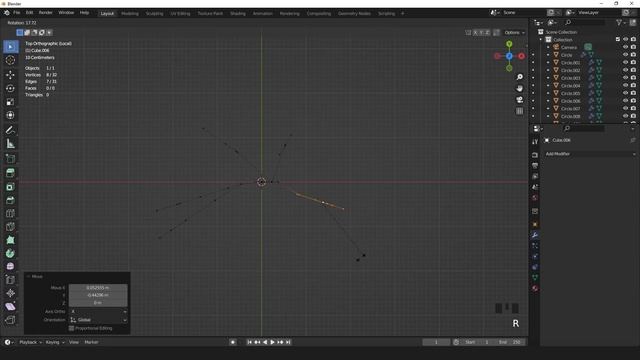Select the Measure ruler tool
This screenshot has height=360, width=640.
pyautogui.click(x=10, y=144)
